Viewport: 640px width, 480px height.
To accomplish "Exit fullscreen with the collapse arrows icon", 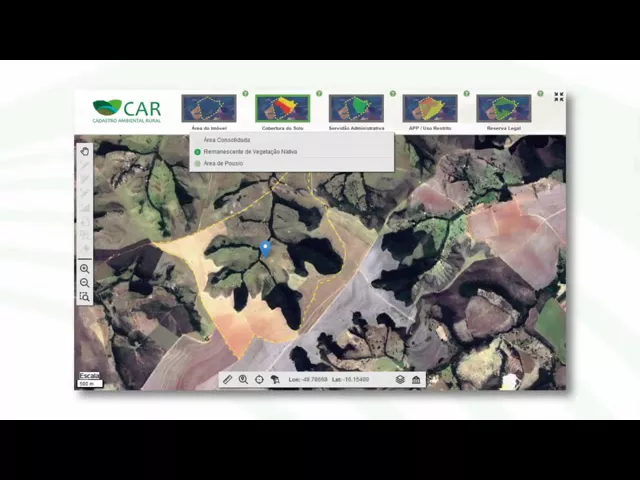I will (x=559, y=97).
